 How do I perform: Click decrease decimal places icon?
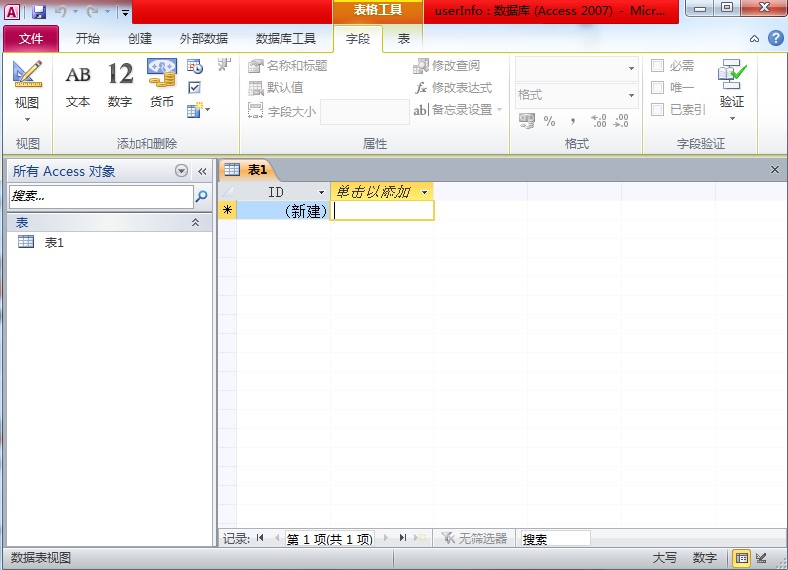[621, 121]
